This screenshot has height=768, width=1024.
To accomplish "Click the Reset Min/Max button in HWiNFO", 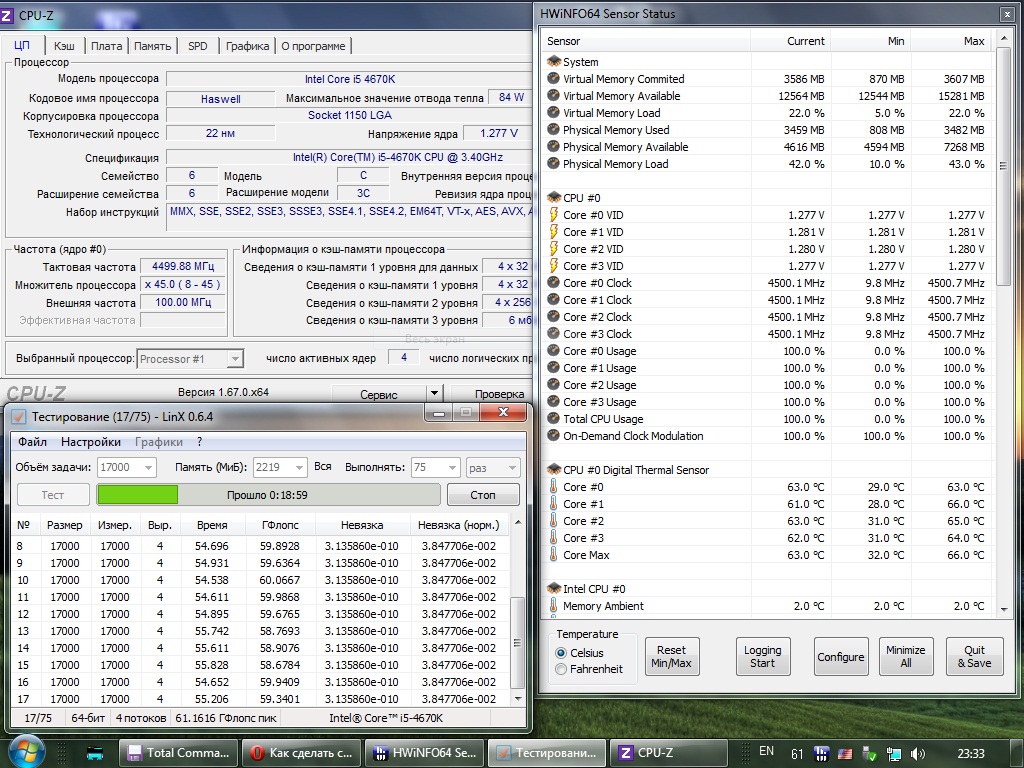I will 671,656.
